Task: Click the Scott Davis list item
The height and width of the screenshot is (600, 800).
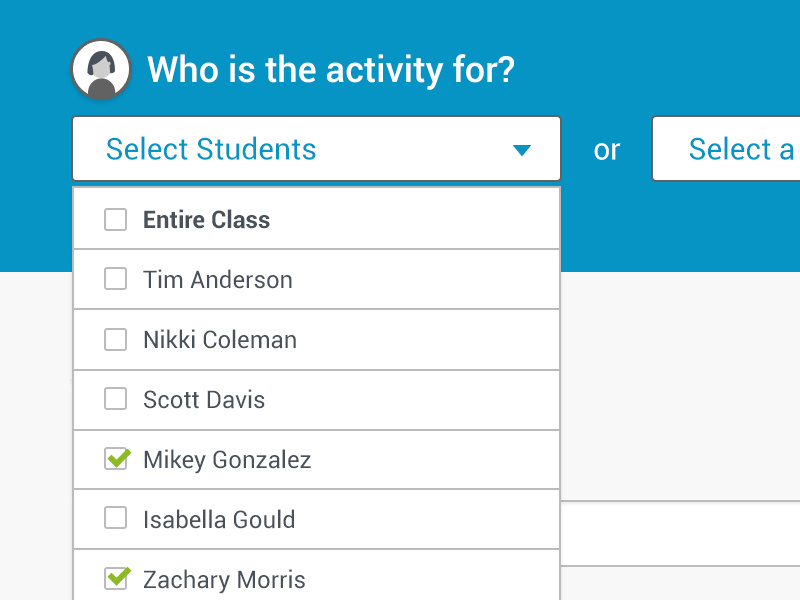Action: pos(300,399)
